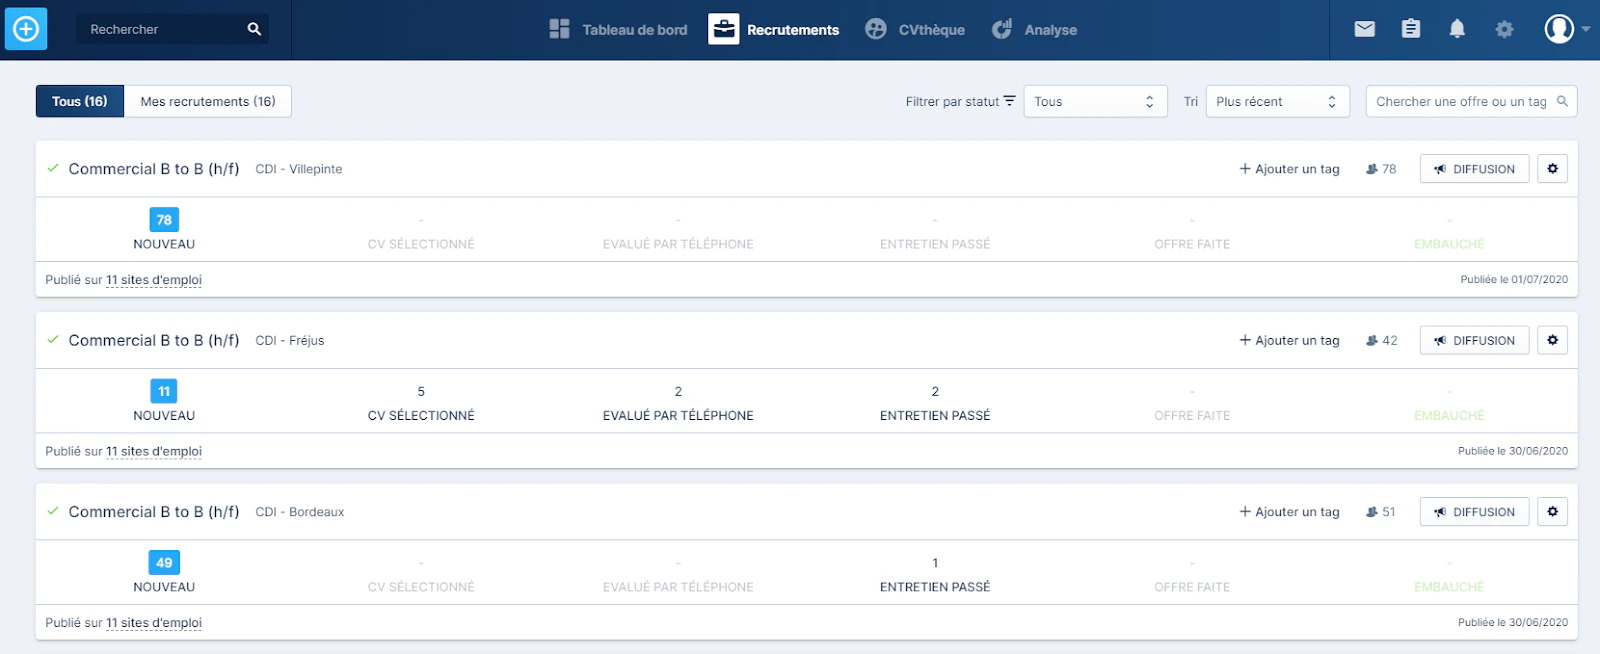The width and height of the screenshot is (1600, 654).
Task: Add a tag to Bordeaux offer
Action: [x=1289, y=511]
